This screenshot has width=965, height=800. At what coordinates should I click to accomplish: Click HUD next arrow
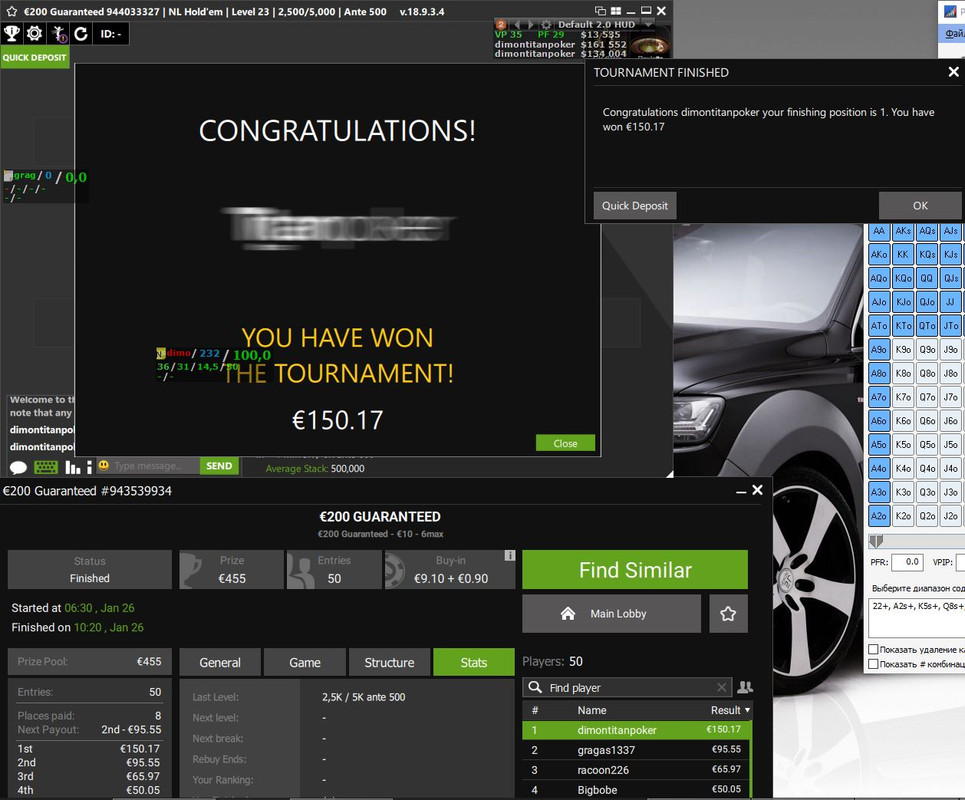tap(531, 25)
